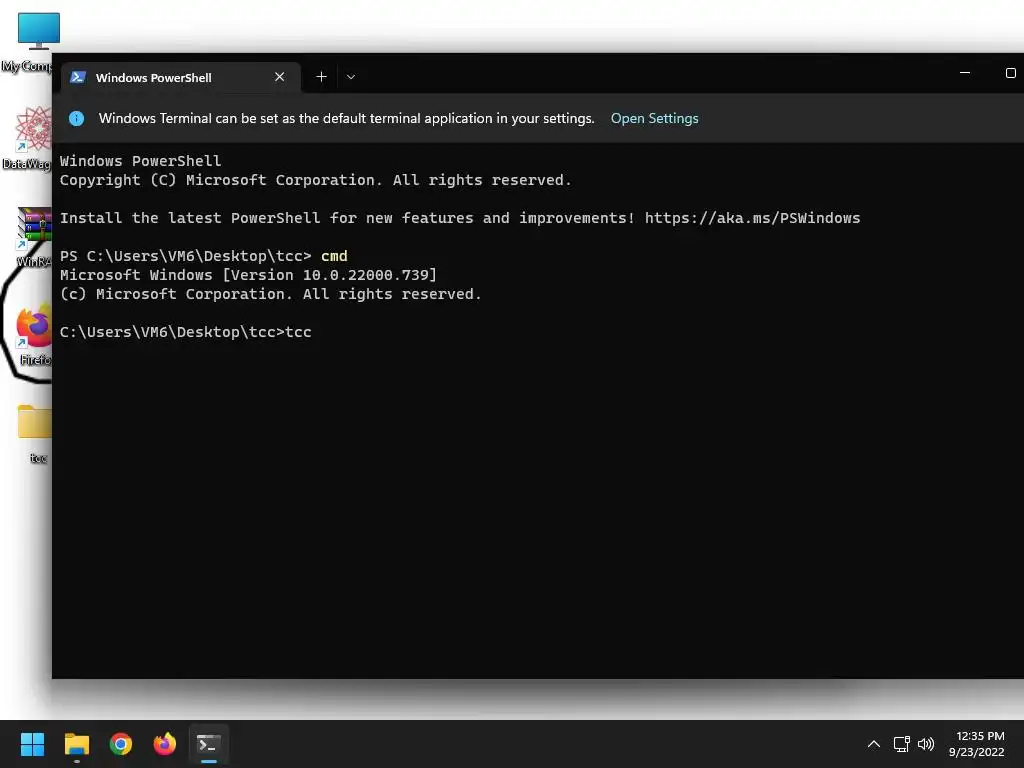The image size is (1024, 768).
Task: Select the Windows PowerShell tab
Action: click(181, 77)
